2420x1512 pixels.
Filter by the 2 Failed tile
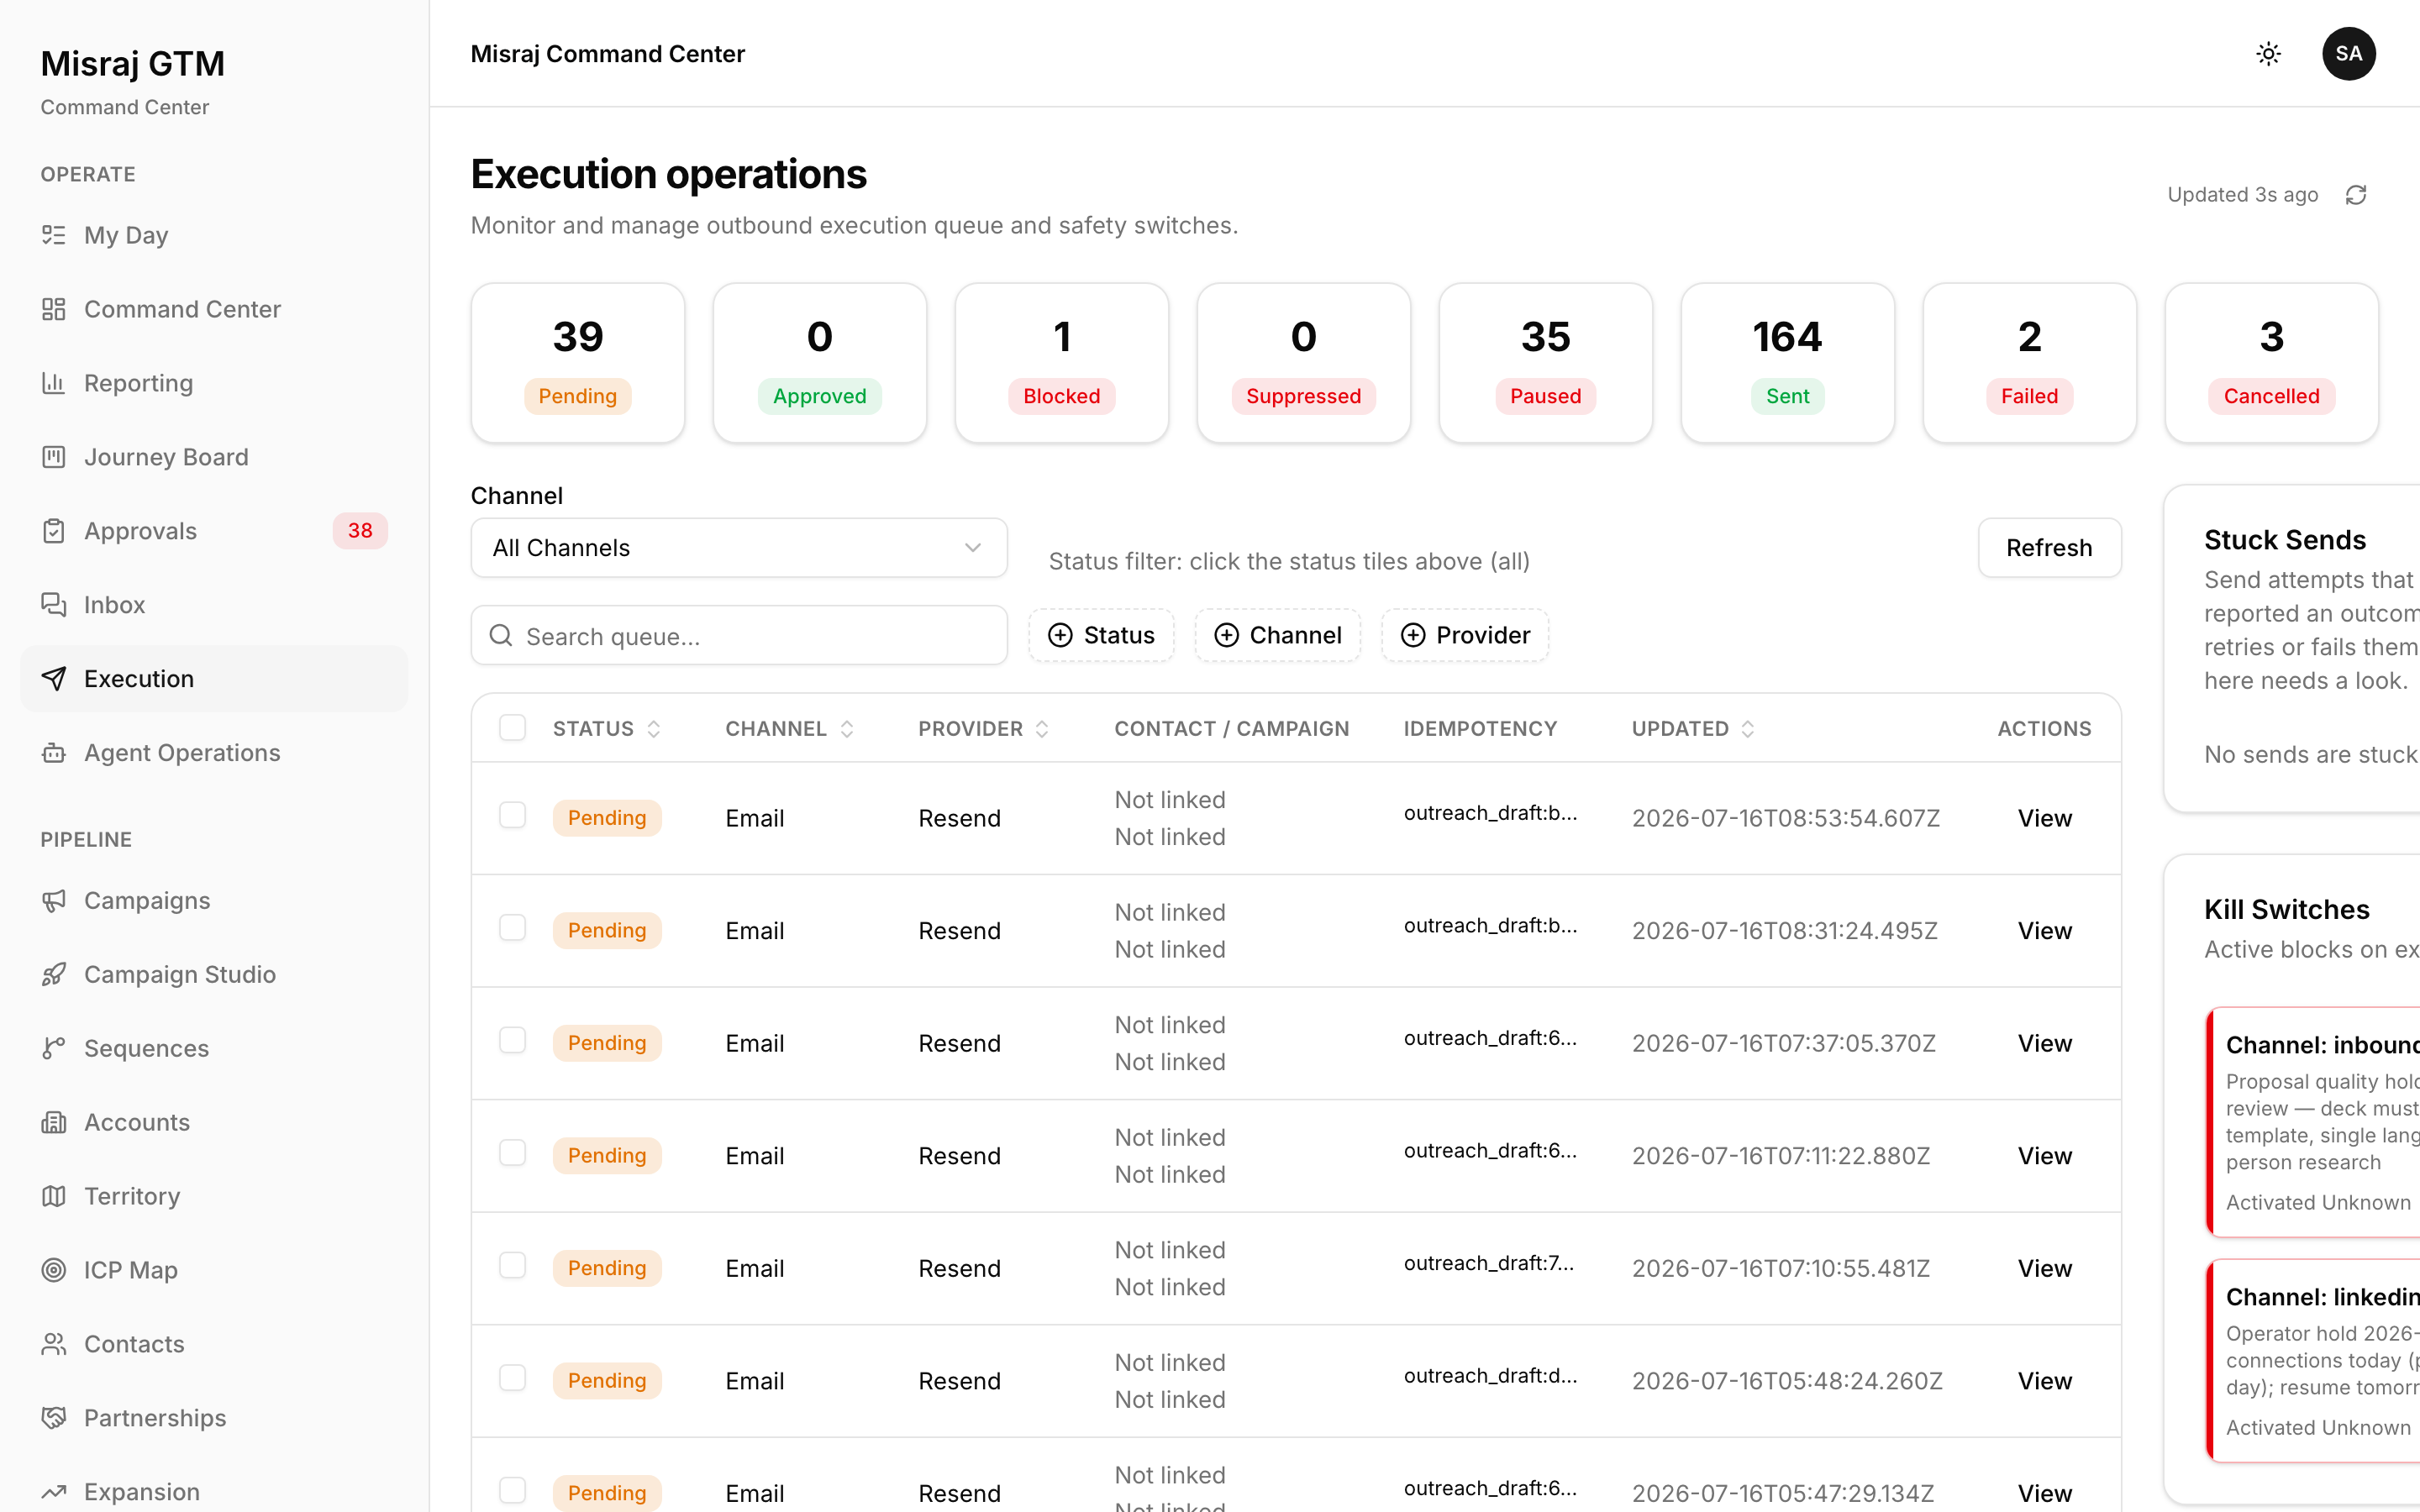[2029, 363]
